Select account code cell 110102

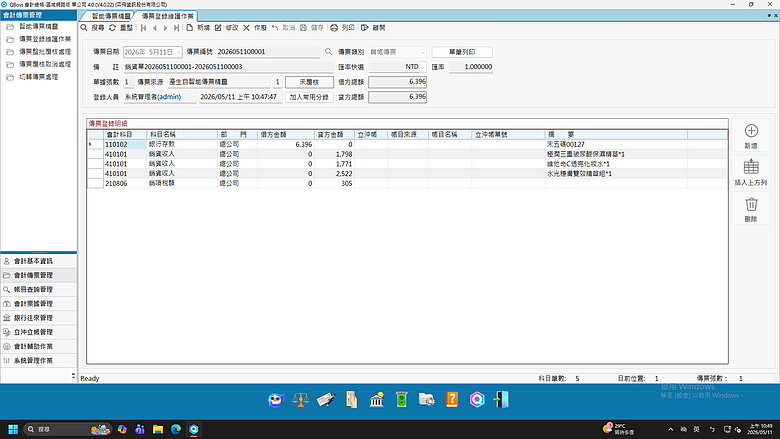(x=125, y=145)
